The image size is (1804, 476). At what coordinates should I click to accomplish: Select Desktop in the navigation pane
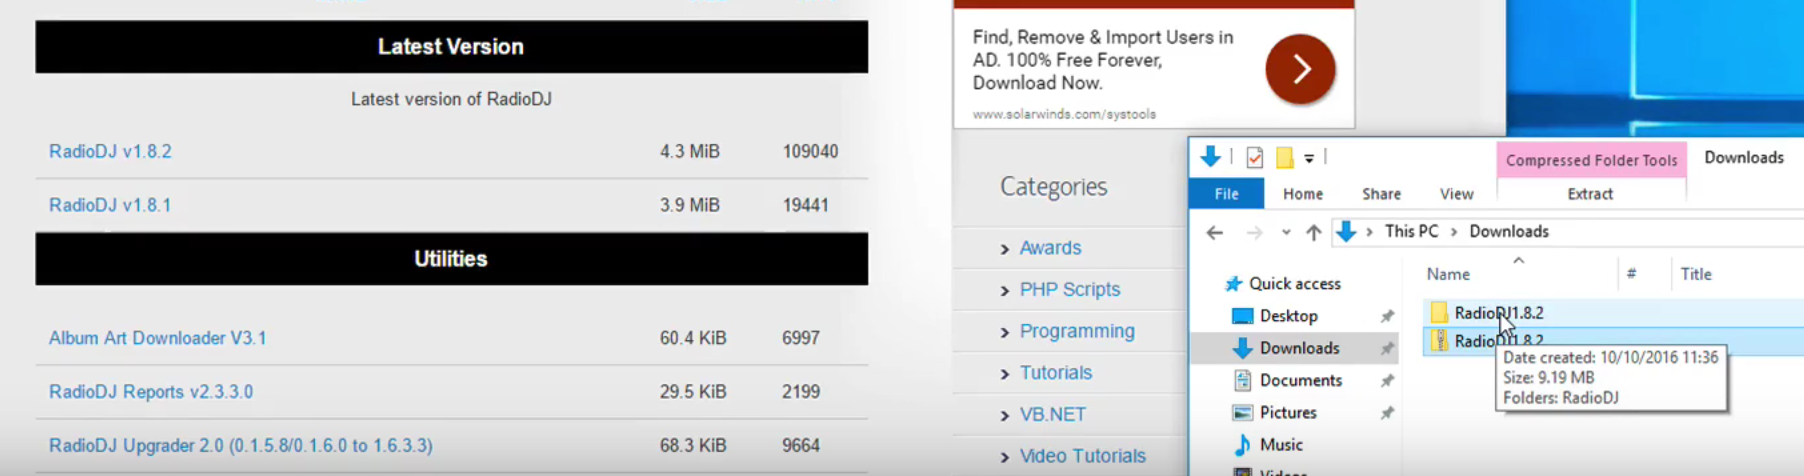[1288, 316]
